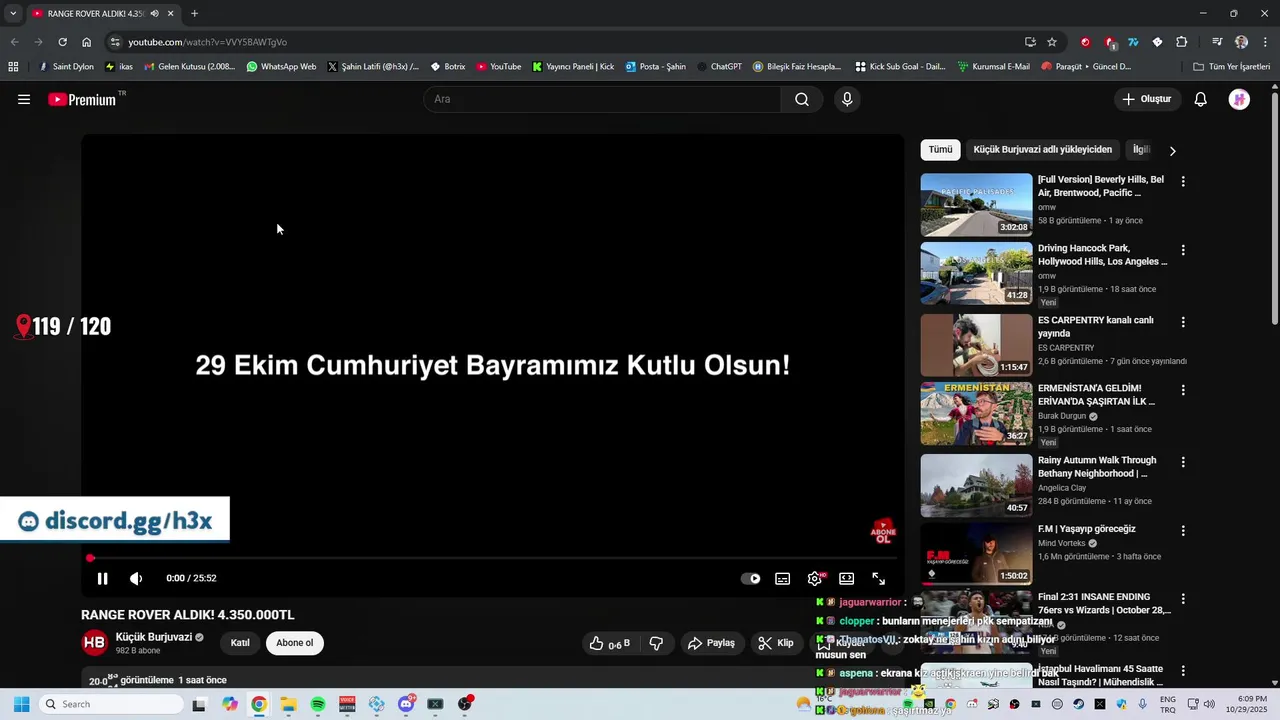Open Botrix bookmark

pyautogui.click(x=448, y=67)
